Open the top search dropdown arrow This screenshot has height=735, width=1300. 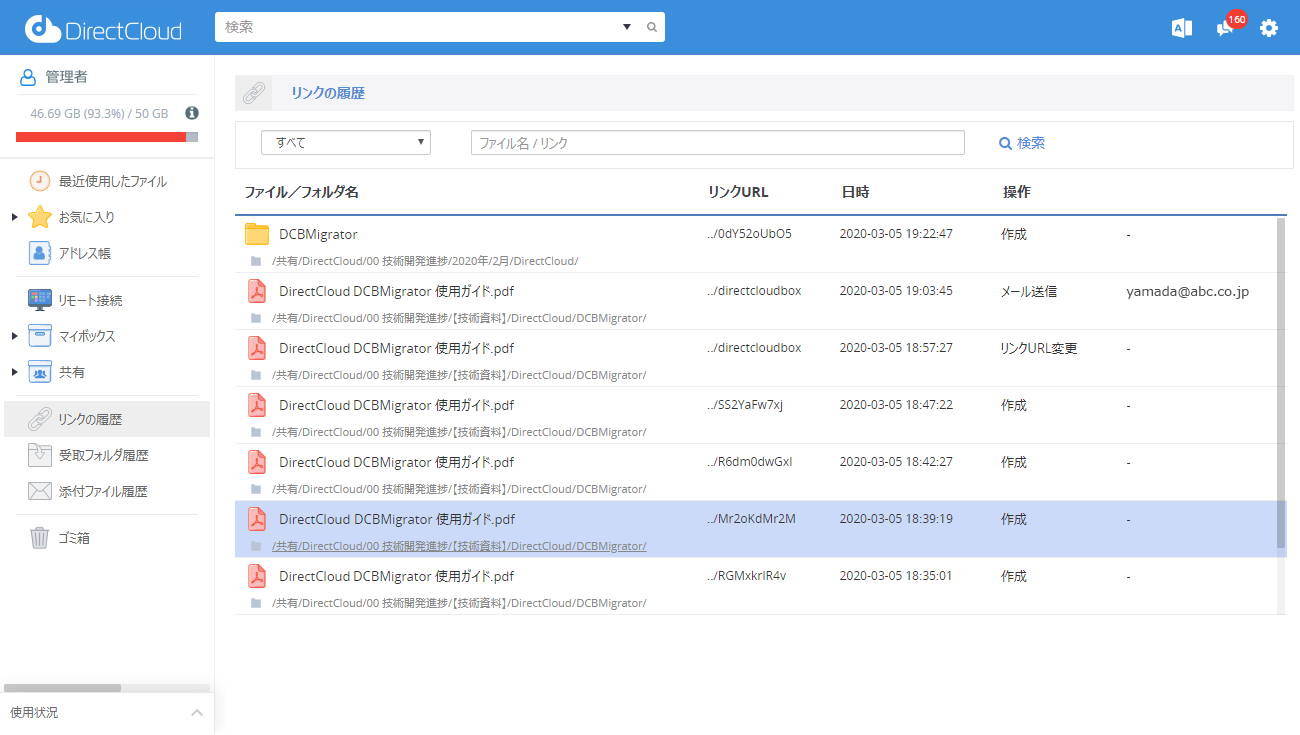click(x=627, y=27)
